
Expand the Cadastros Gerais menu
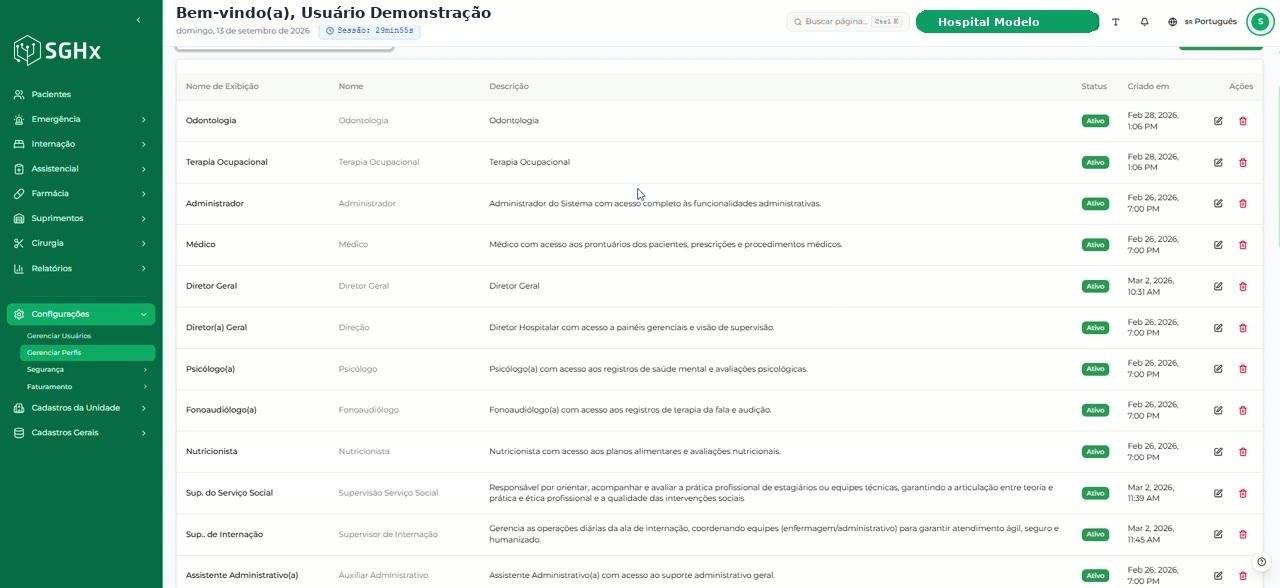81,433
